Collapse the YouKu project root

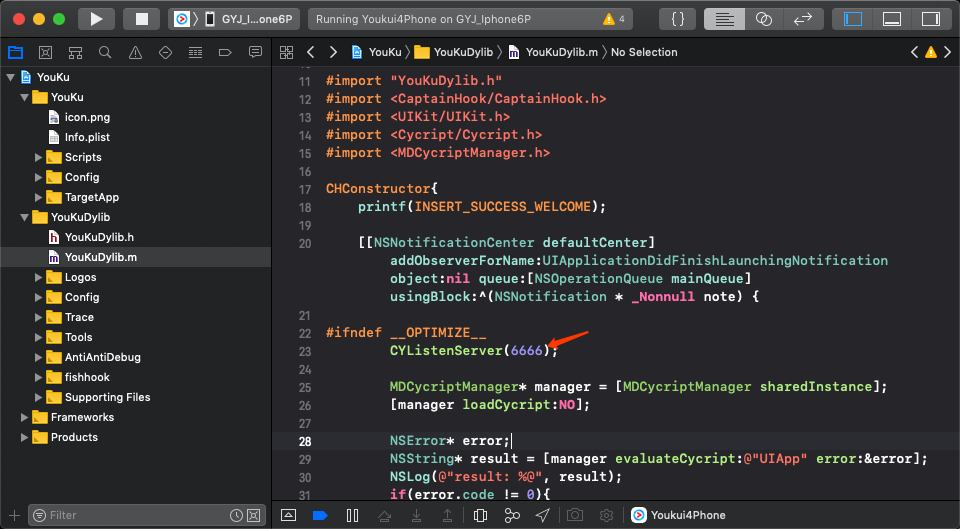(10, 77)
